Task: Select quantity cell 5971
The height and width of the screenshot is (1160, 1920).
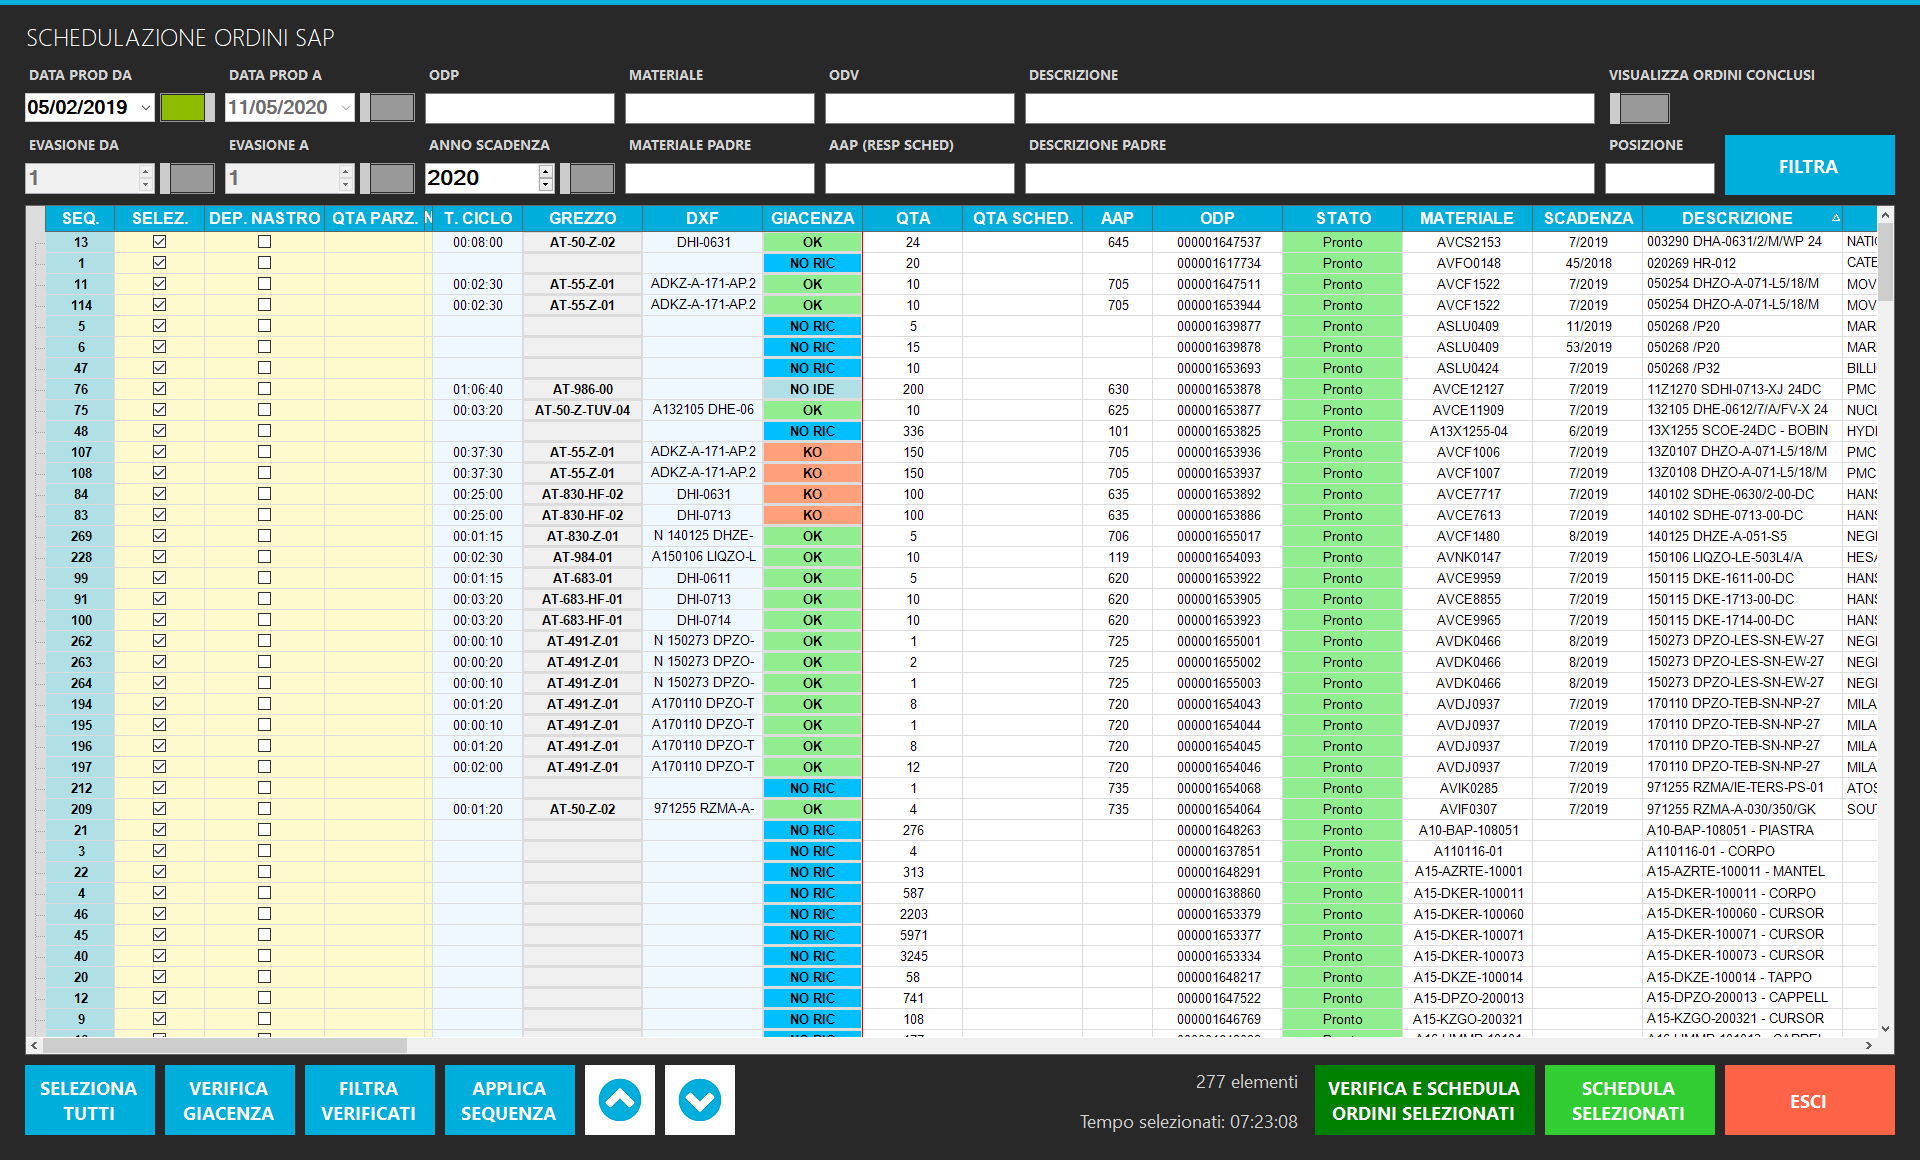Action: [x=913, y=935]
